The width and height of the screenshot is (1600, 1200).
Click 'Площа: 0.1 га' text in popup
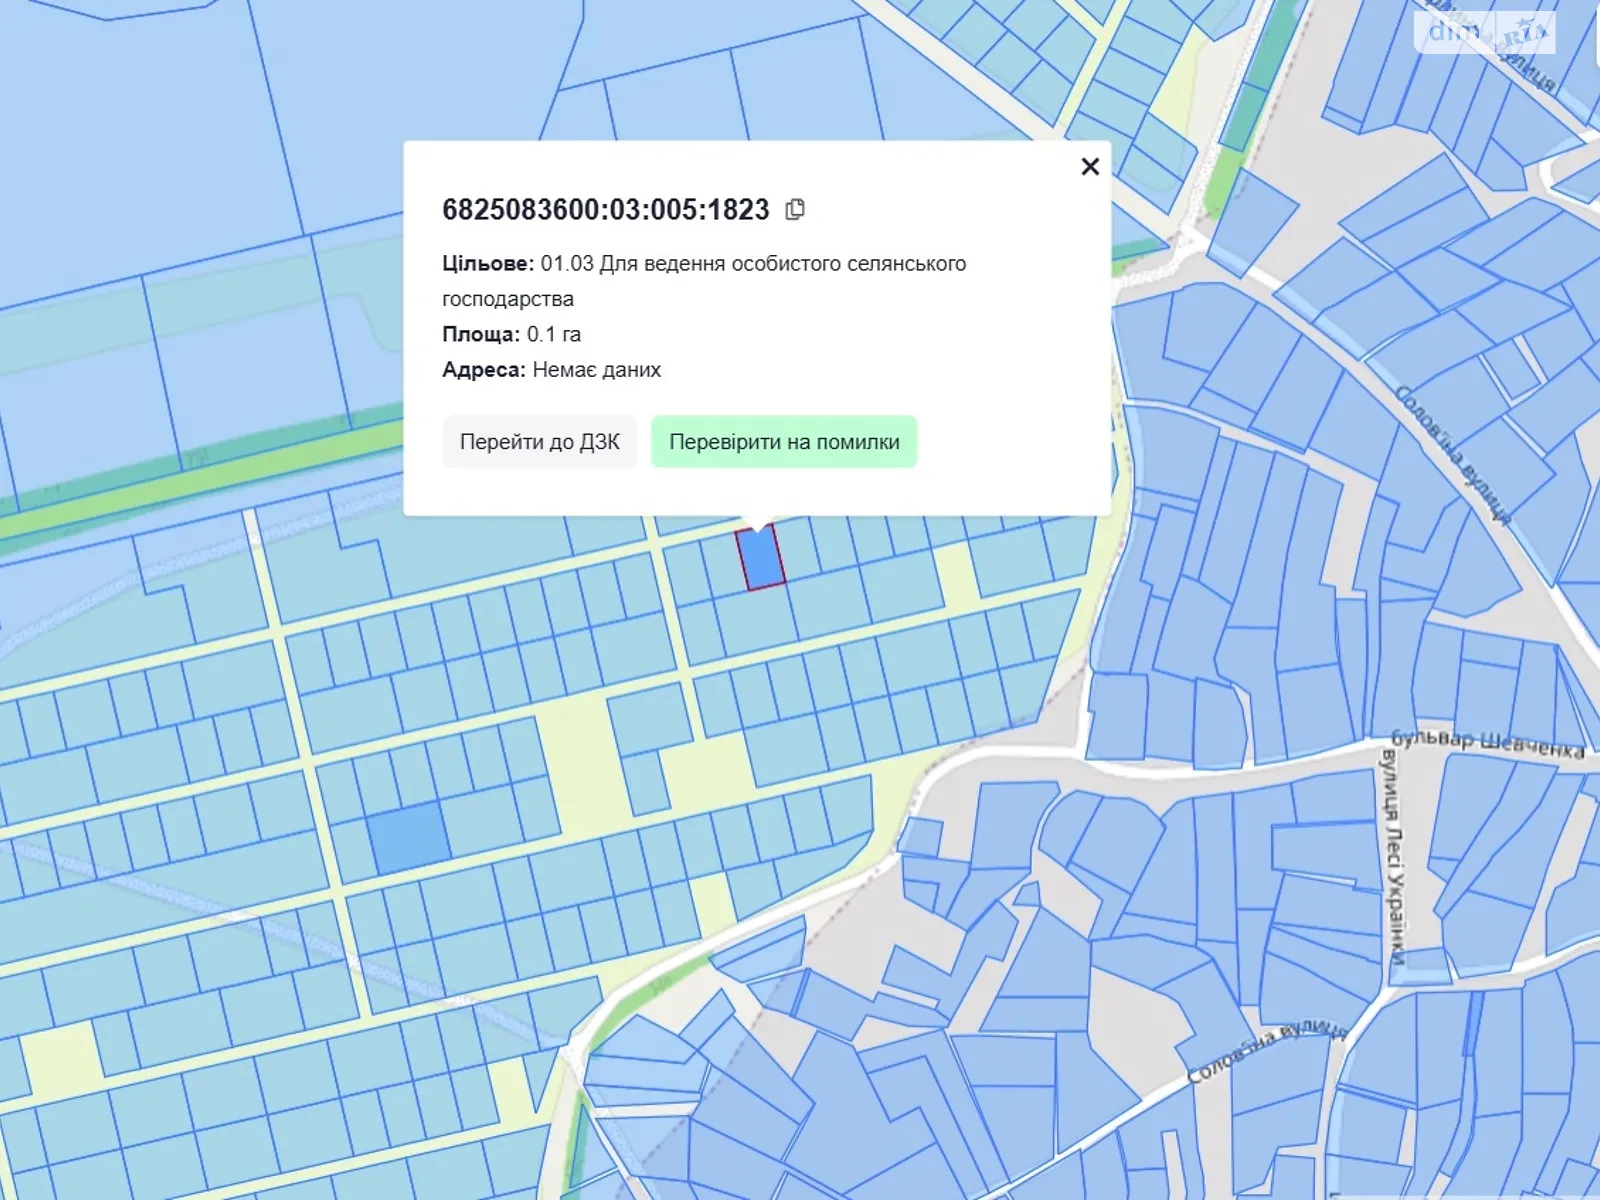click(511, 334)
